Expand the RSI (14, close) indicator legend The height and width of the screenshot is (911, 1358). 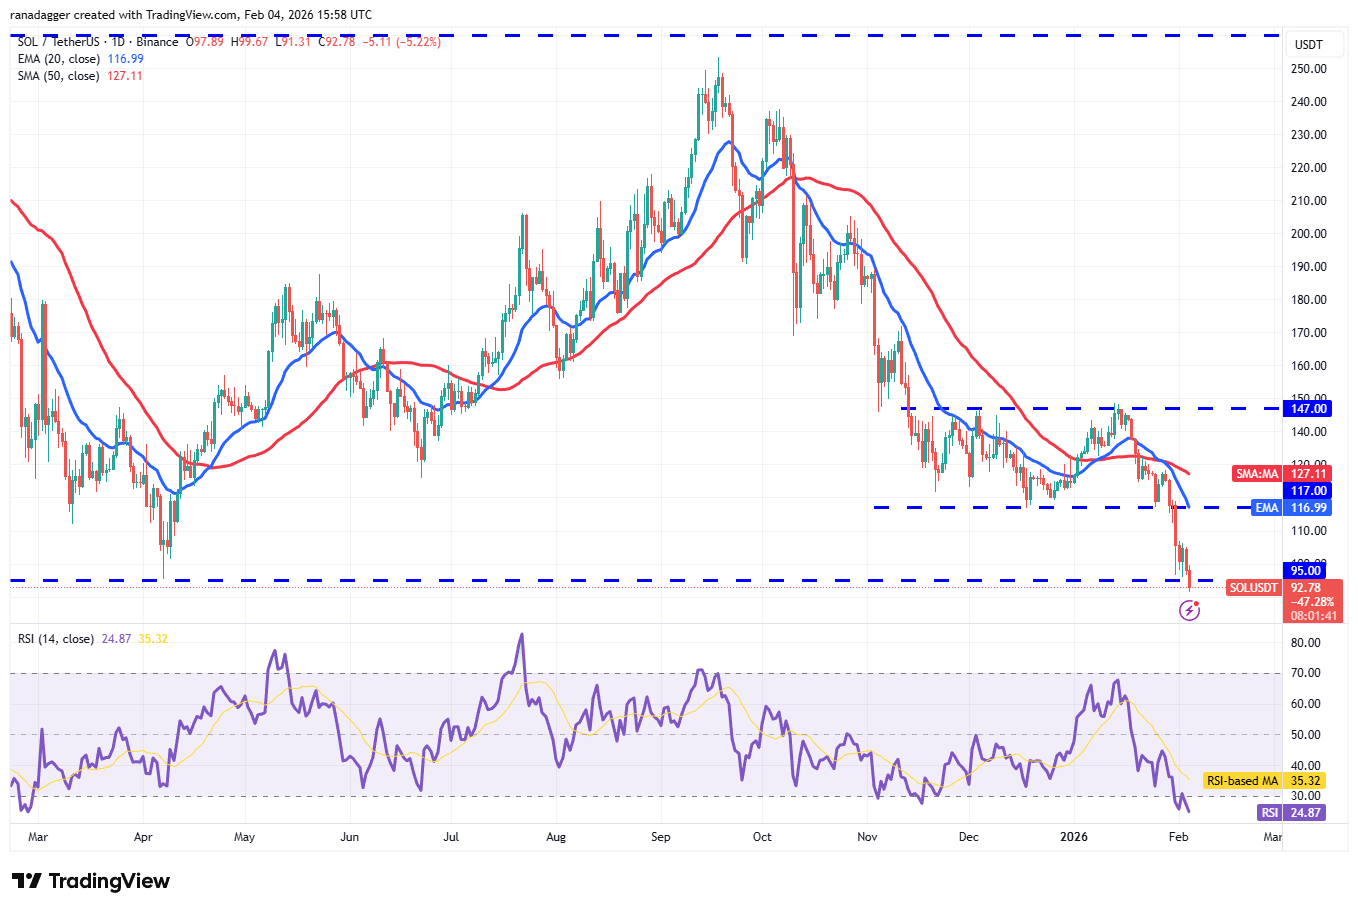pos(55,636)
